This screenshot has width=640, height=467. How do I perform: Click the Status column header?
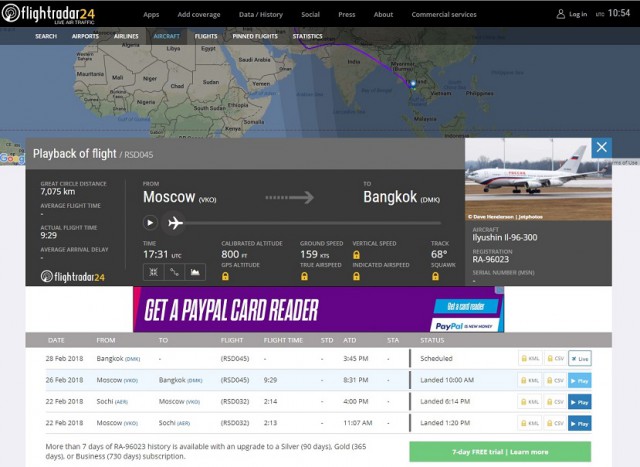coord(432,340)
